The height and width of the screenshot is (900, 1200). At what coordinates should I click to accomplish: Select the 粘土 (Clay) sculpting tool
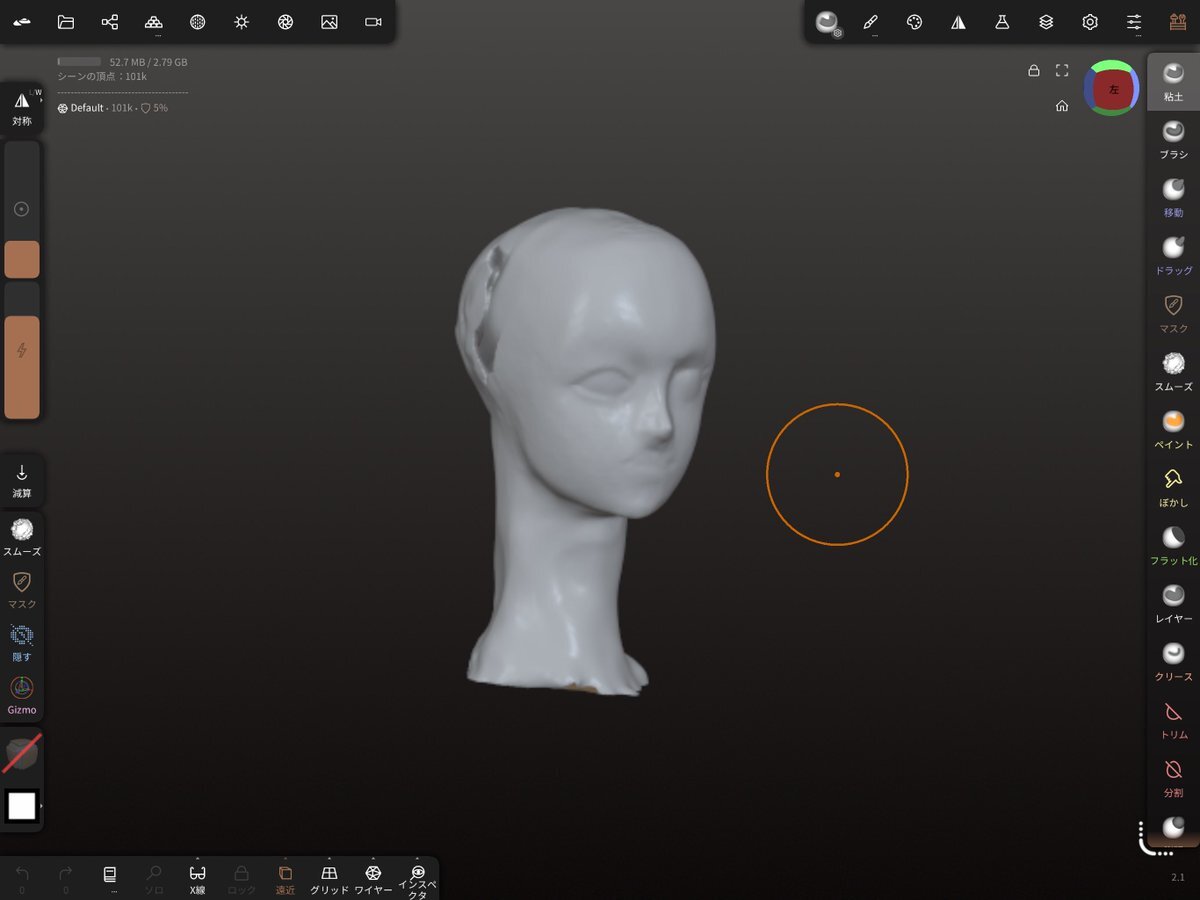1173,80
